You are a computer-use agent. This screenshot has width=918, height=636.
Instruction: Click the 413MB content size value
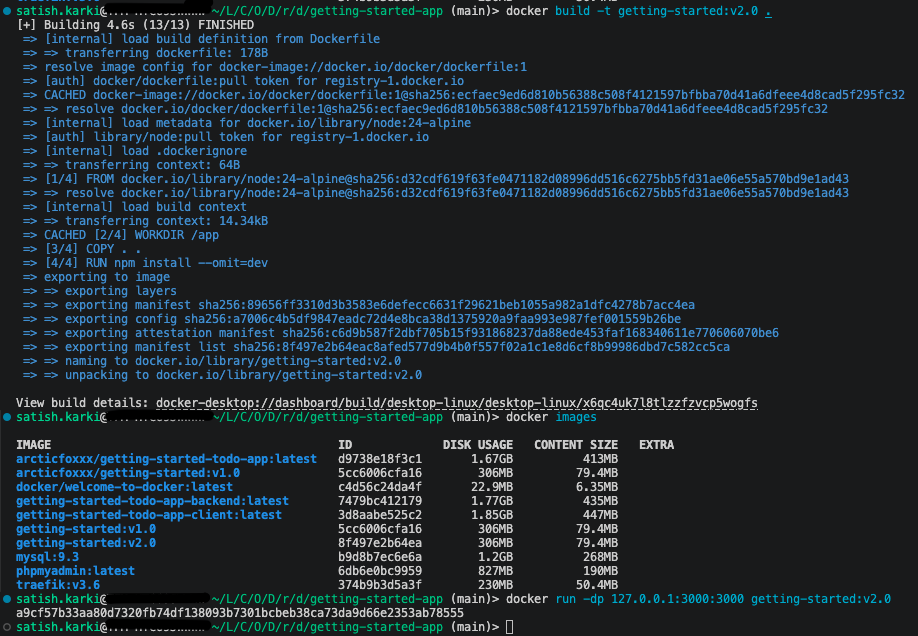(600, 459)
